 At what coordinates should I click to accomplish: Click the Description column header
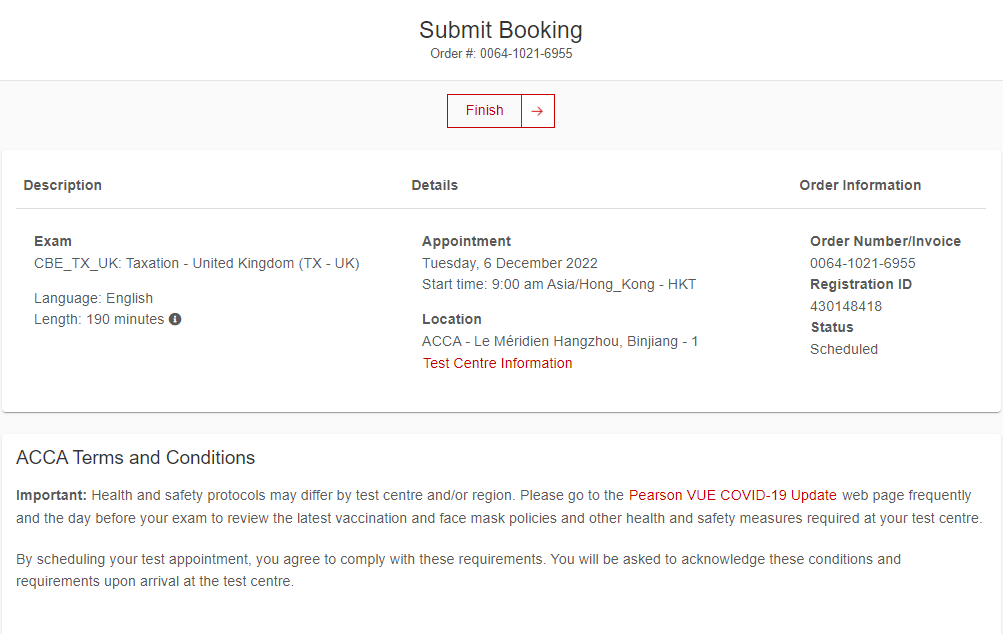click(x=63, y=185)
